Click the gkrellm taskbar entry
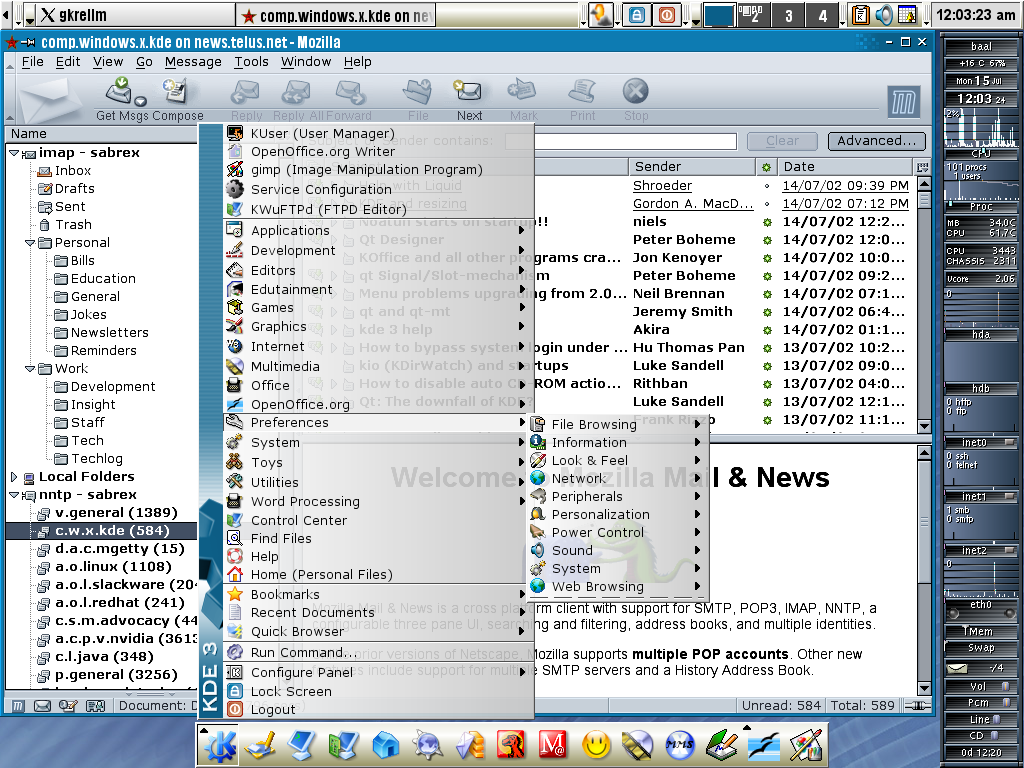 click(x=137, y=15)
